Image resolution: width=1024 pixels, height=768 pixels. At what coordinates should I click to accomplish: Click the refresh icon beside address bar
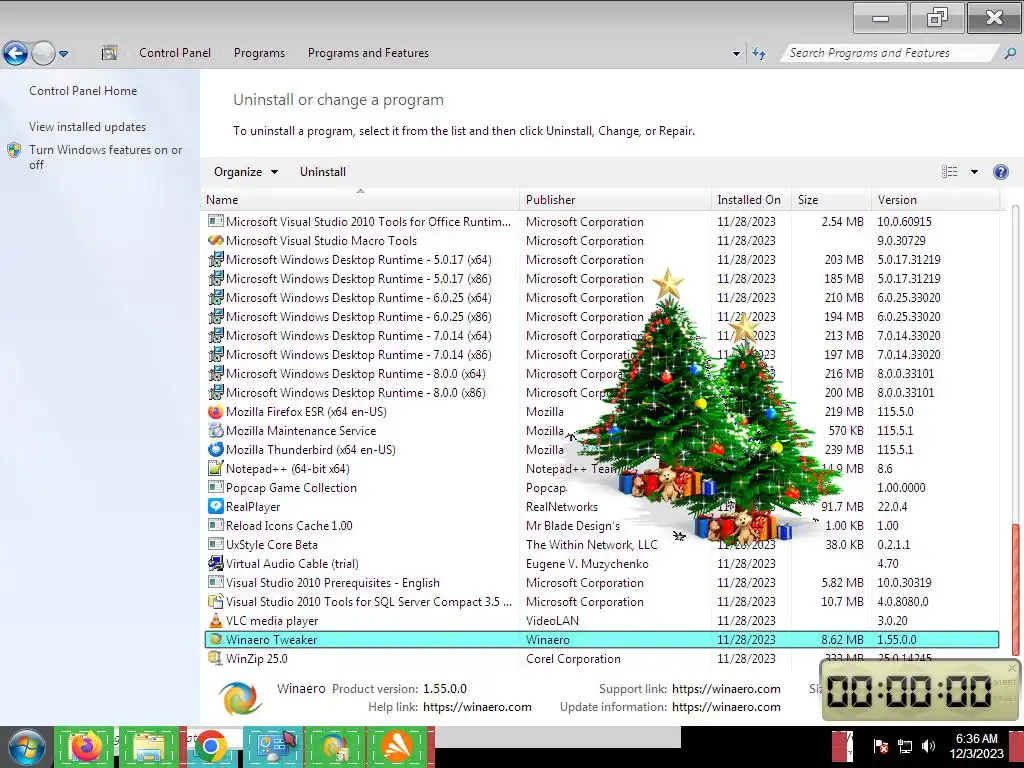click(x=759, y=54)
